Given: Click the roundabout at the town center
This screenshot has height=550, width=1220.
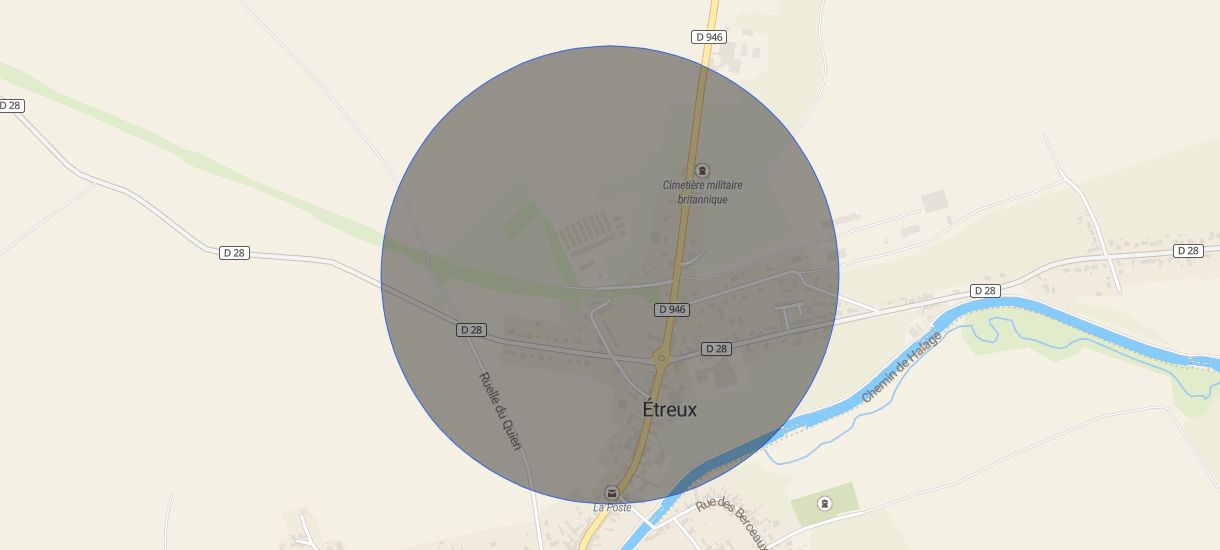Looking at the screenshot, I should click(661, 358).
